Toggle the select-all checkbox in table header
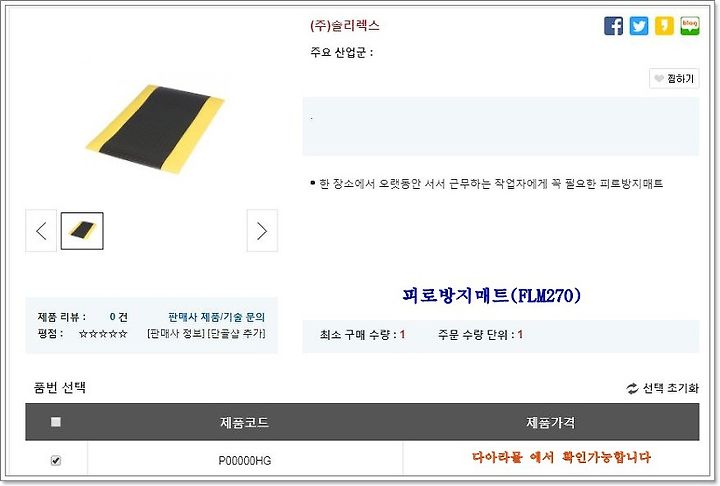The image size is (720, 486). [56, 422]
